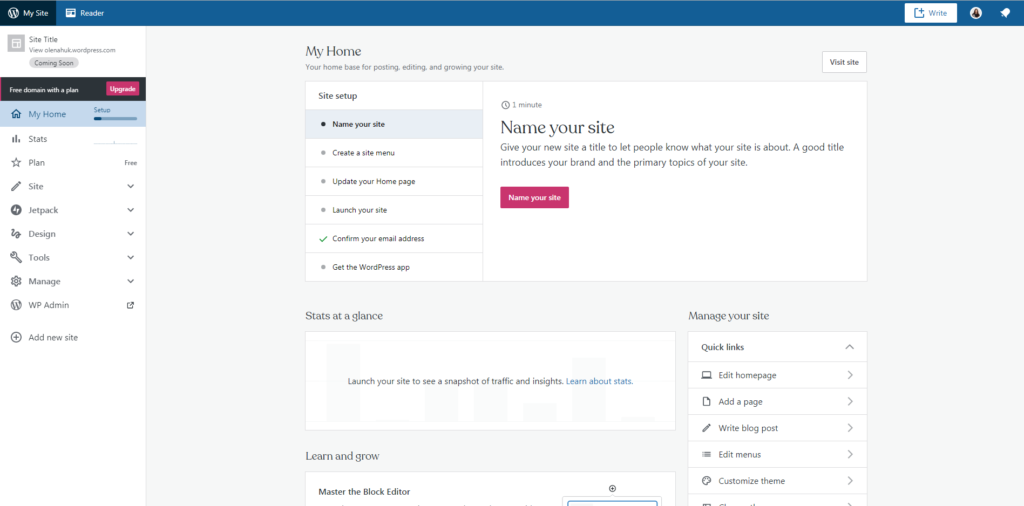Click the Confirm your email address step
Screen dimensions: 1024x506
[394, 239]
